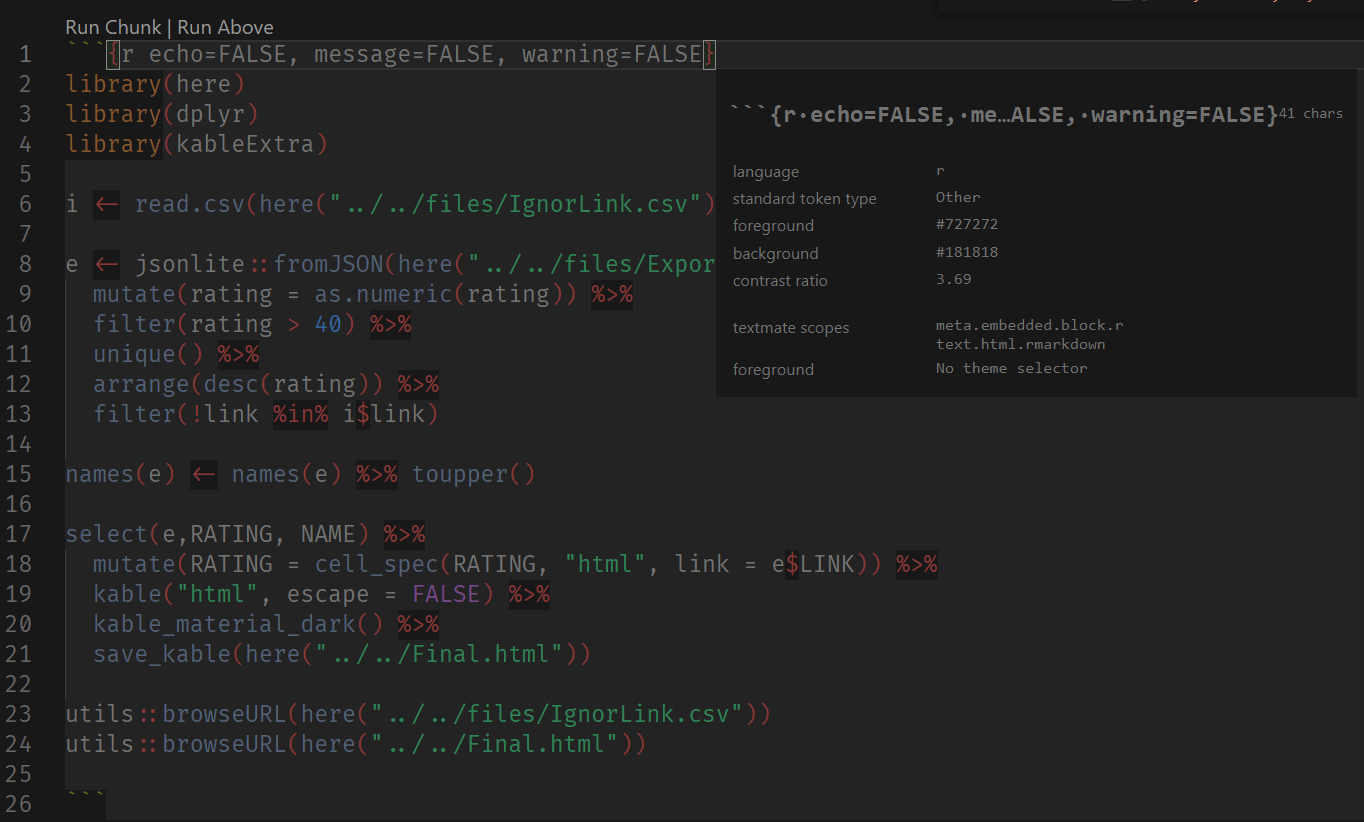Click the No theme selector text

(1011, 369)
